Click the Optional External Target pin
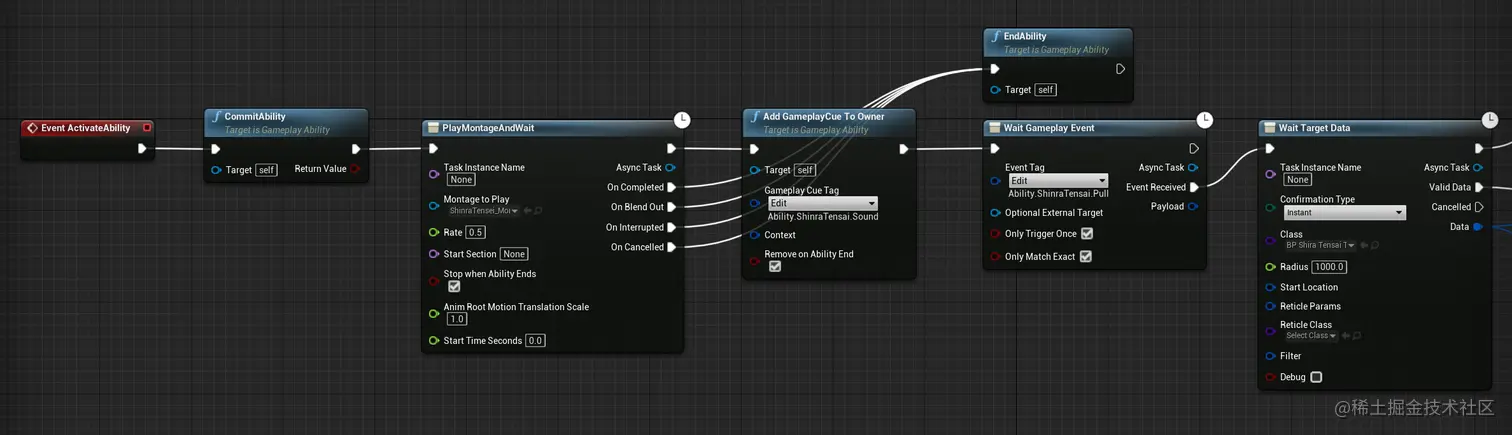This screenshot has width=1512, height=435. pyautogui.click(x=995, y=213)
